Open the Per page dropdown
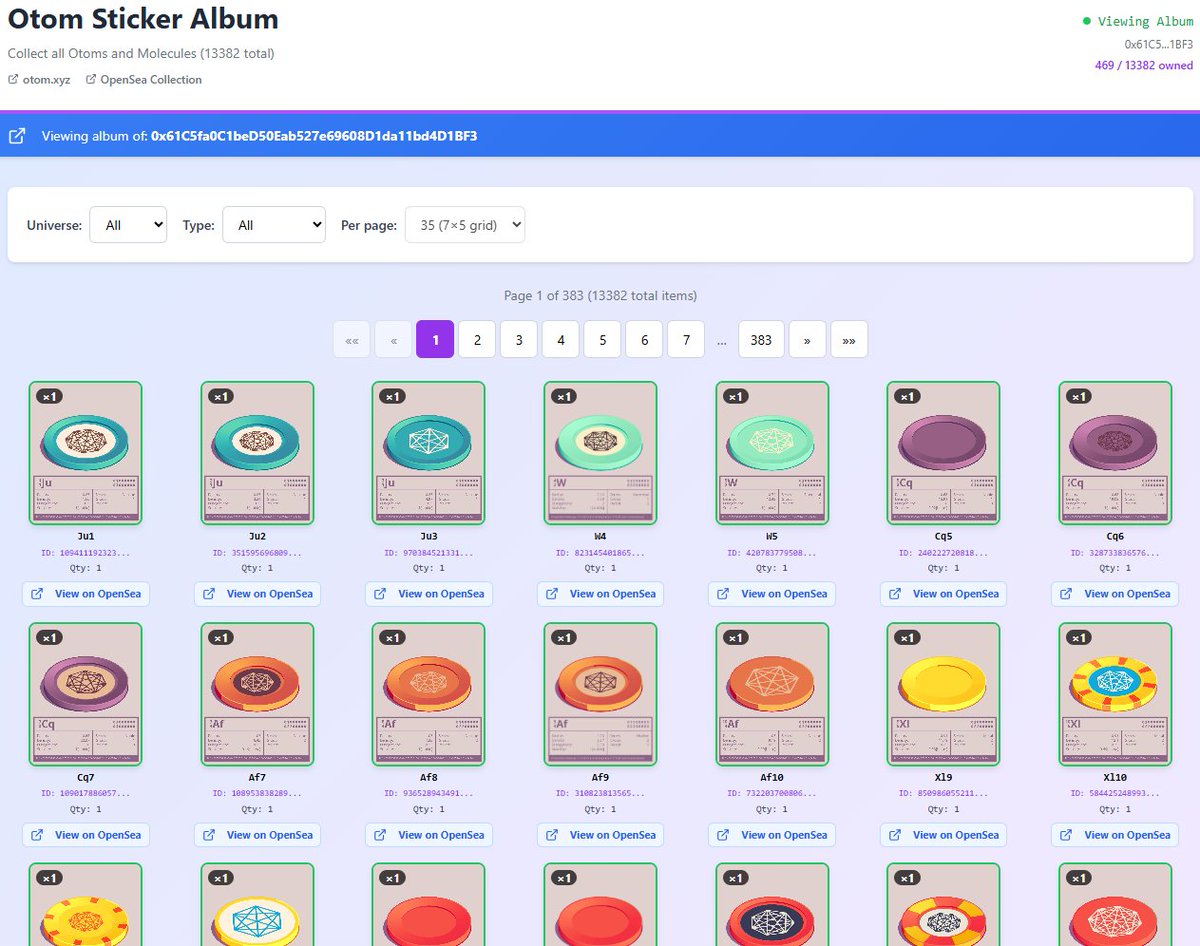The height and width of the screenshot is (946, 1200). 465,225
